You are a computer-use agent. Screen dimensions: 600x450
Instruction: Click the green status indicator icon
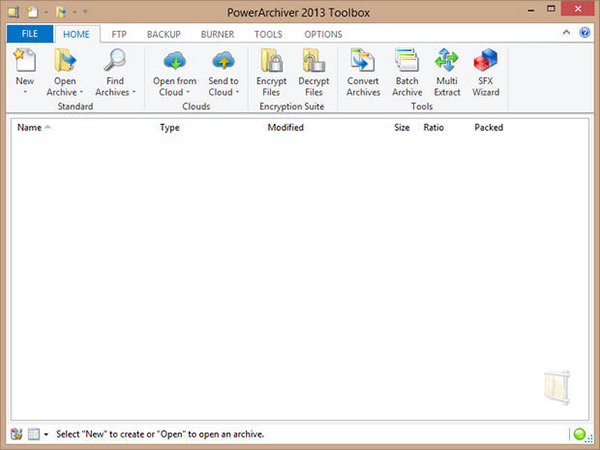click(579, 434)
